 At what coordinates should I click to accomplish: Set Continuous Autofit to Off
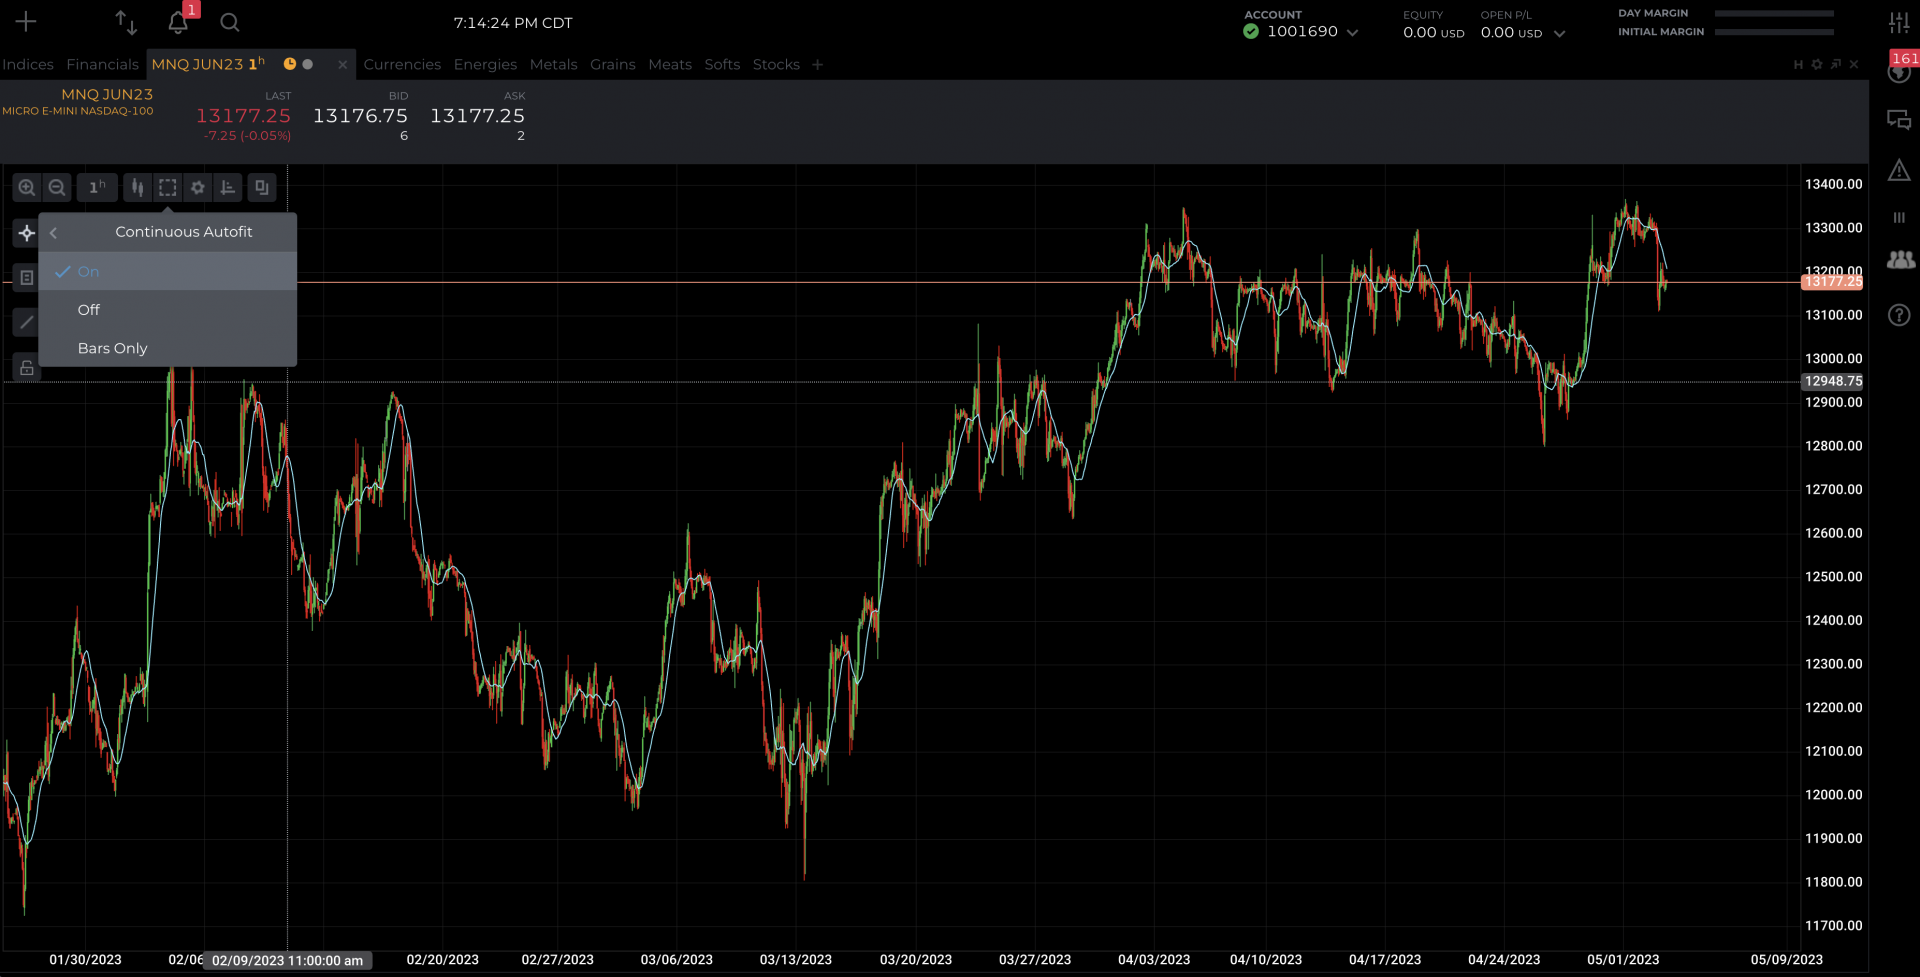pos(168,310)
